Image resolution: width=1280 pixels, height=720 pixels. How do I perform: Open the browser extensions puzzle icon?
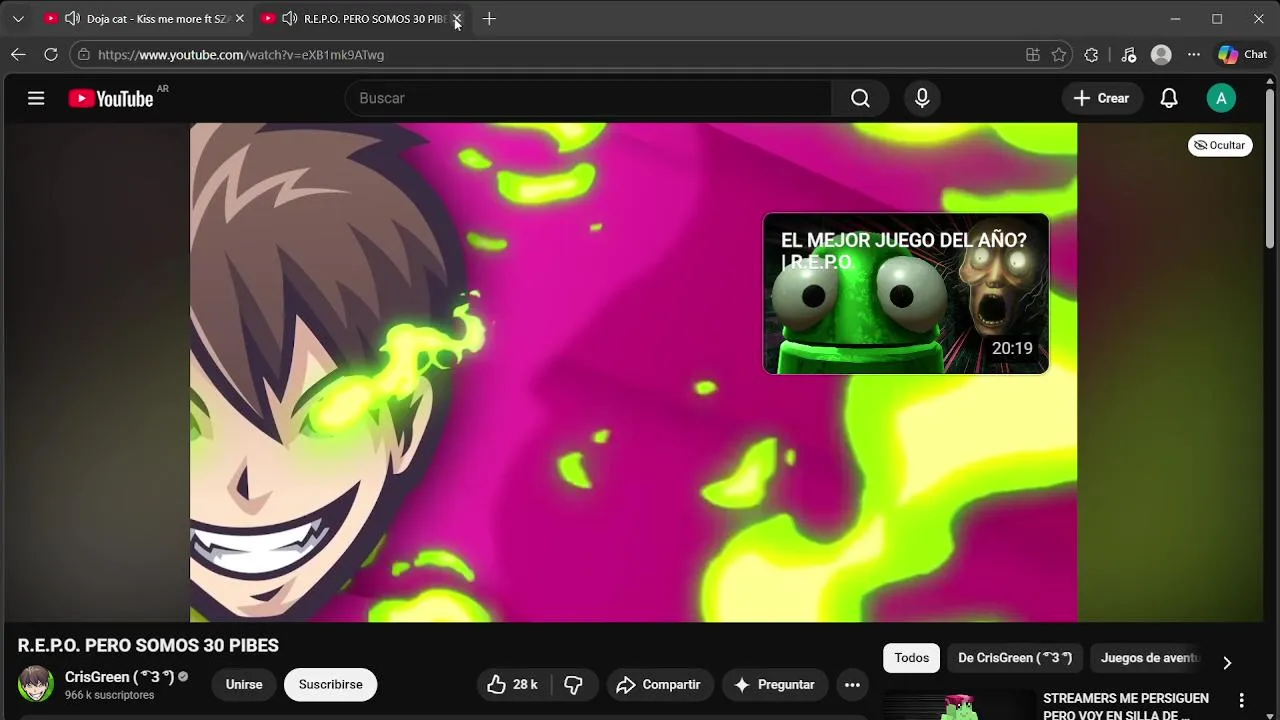(x=1091, y=55)
